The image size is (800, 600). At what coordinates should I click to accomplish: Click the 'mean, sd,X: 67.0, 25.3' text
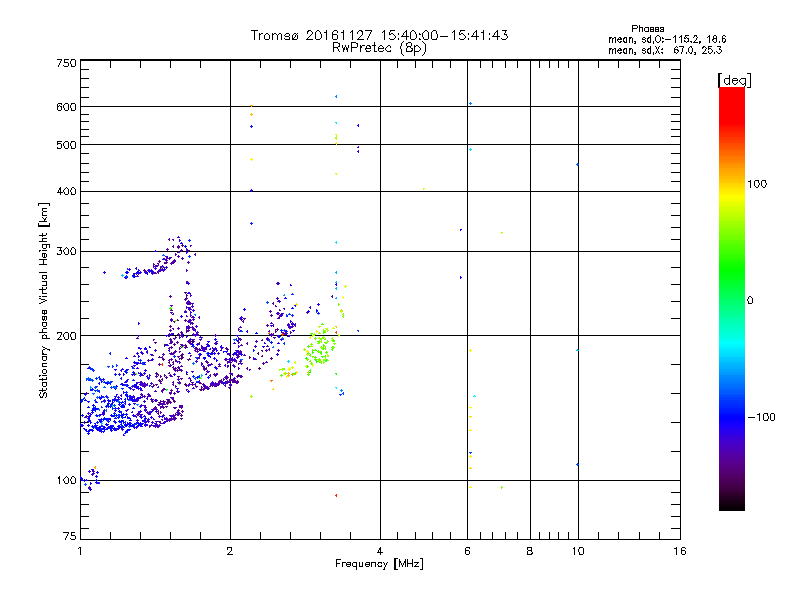665,50
